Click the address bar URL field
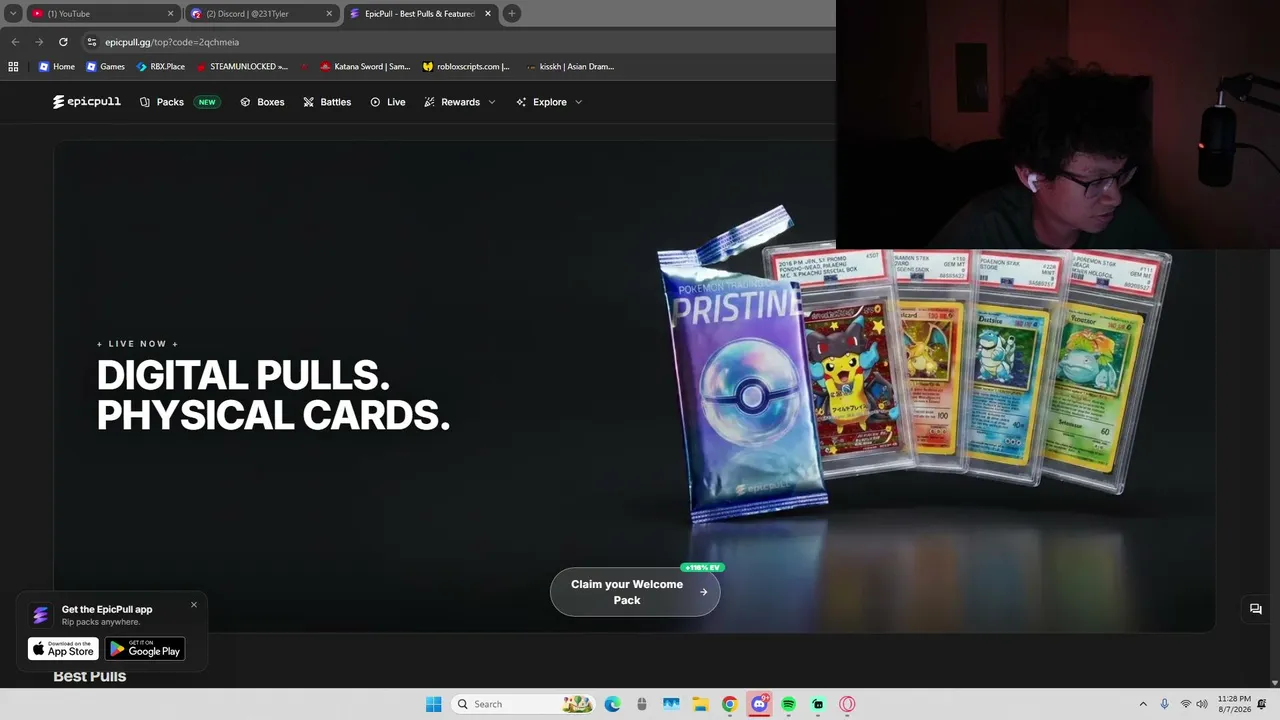The width and height of the screenshot is (1280, 720). click(x=455, y=42)
